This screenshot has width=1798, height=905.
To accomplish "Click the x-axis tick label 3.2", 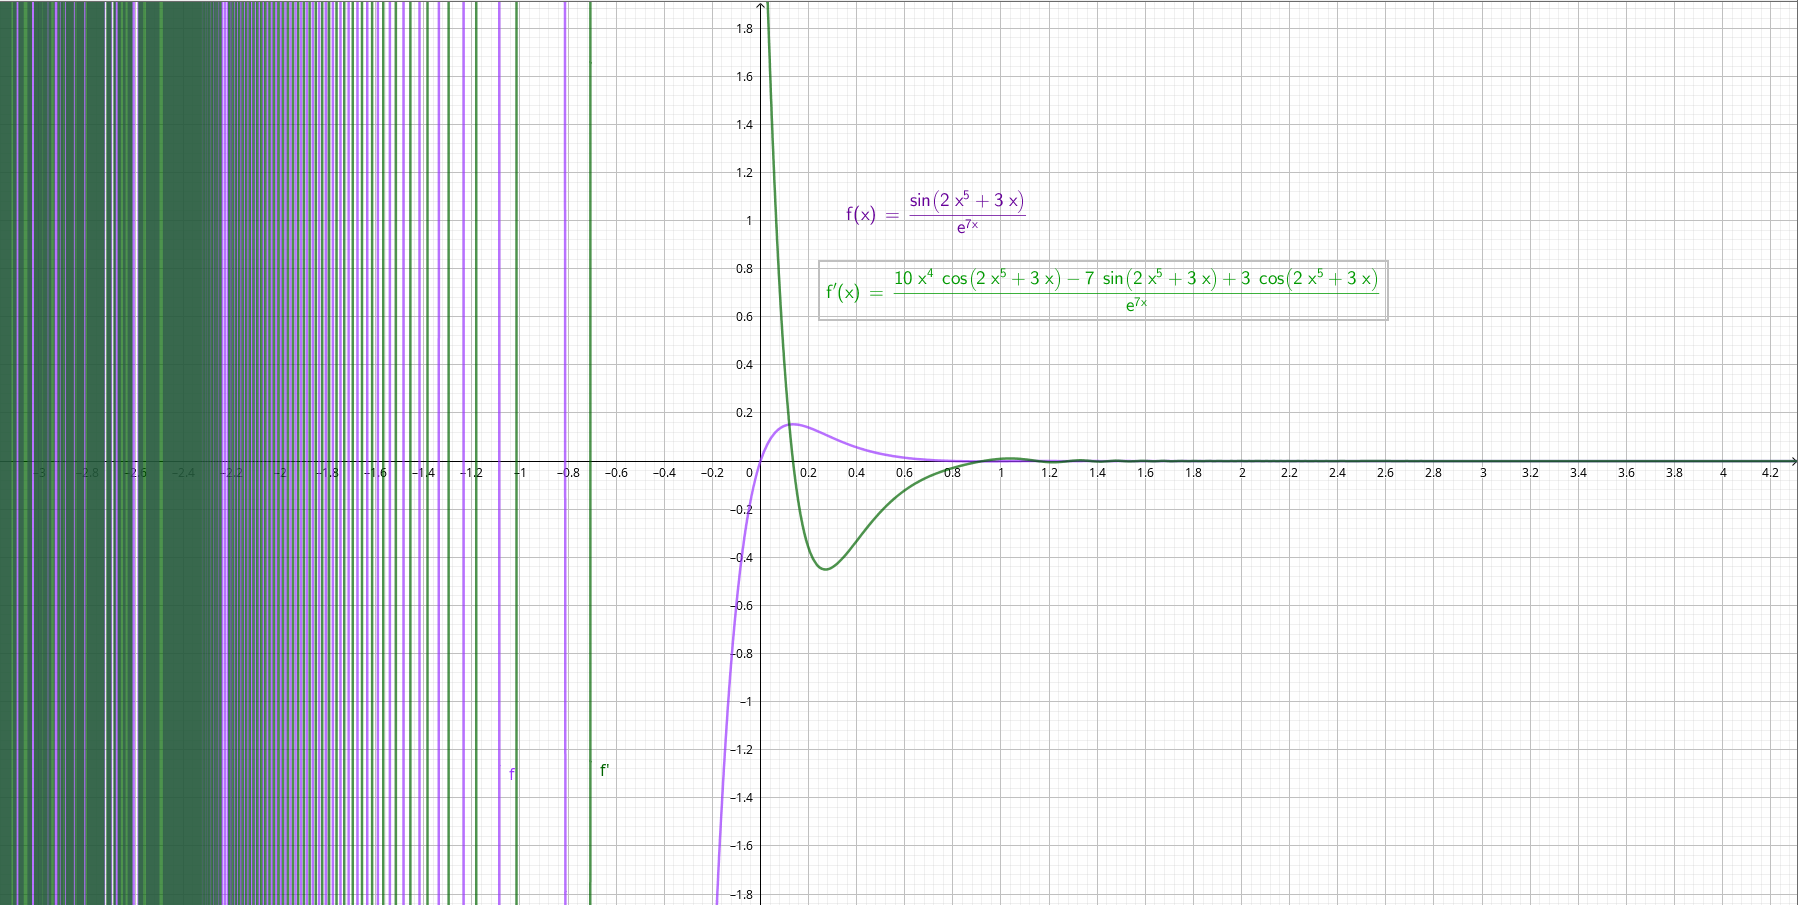I will 1530,473.
